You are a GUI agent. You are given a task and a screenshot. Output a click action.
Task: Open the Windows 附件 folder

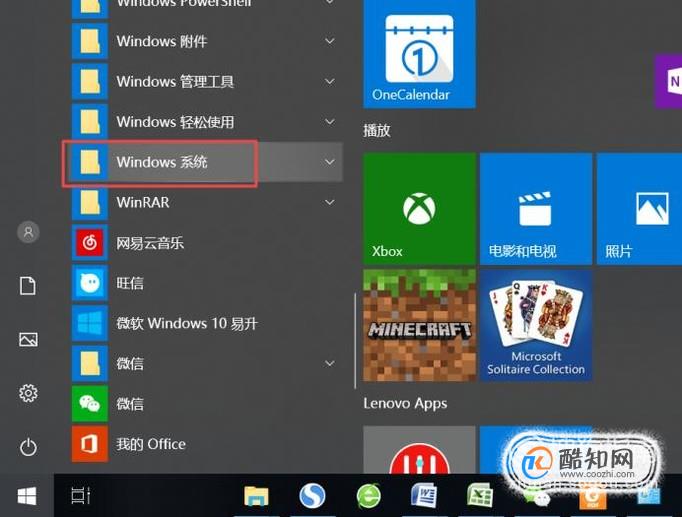pos(207,41)
